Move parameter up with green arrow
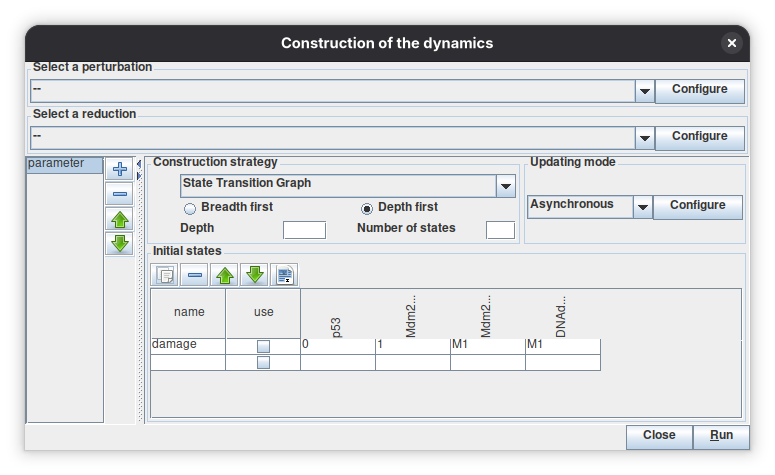The width and height of the screenshot is (775, 475). (x=120, y=219)
